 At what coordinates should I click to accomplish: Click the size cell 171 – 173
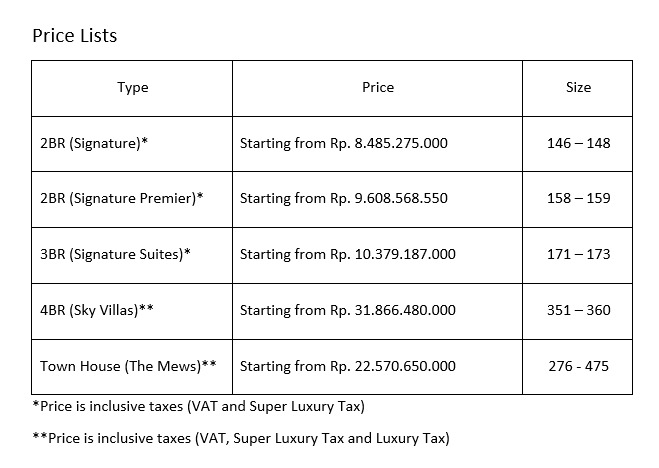click(x=578, y=254)
